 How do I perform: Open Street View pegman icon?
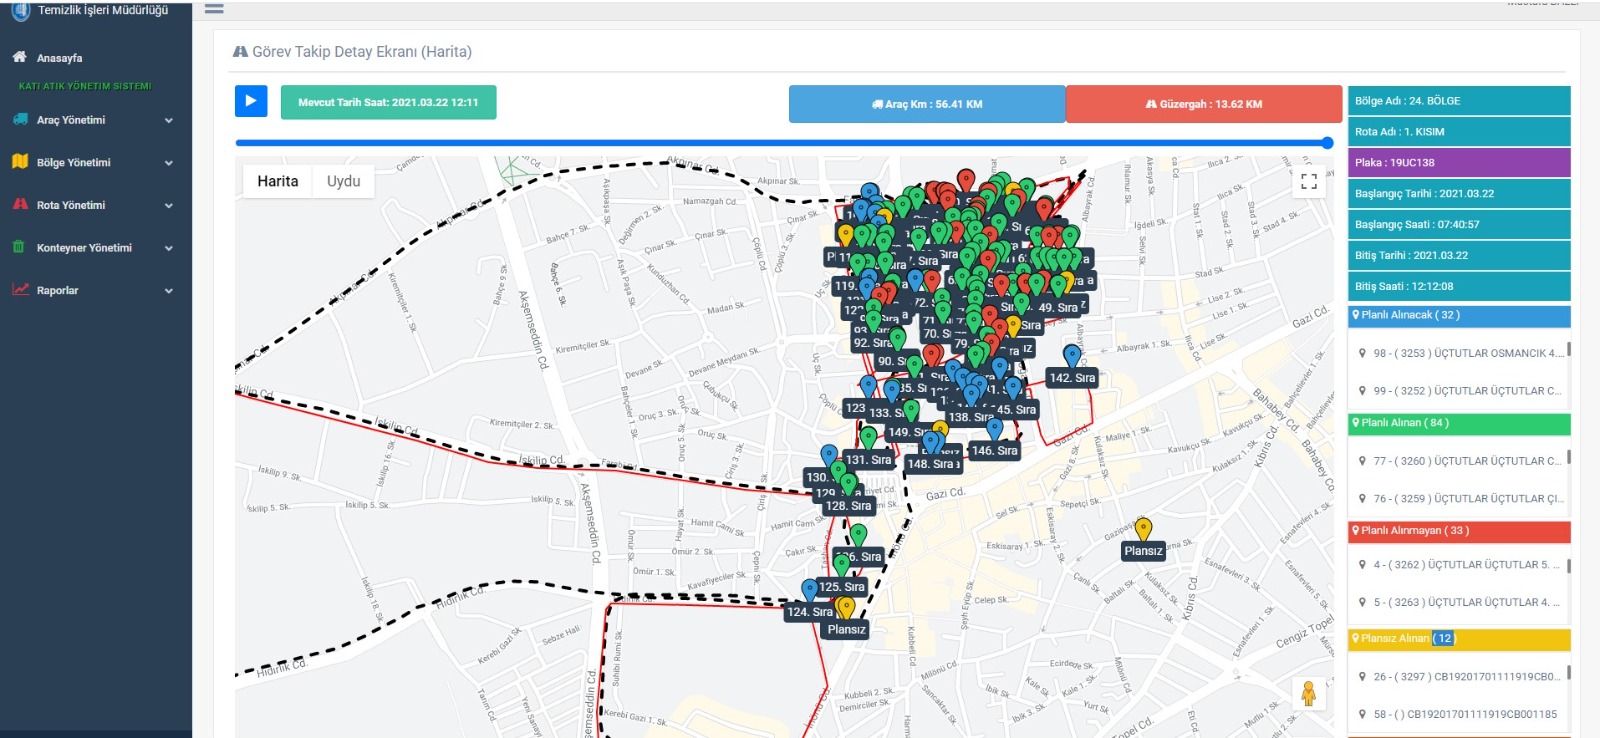pyautogui.click(x=1308, y=693)
